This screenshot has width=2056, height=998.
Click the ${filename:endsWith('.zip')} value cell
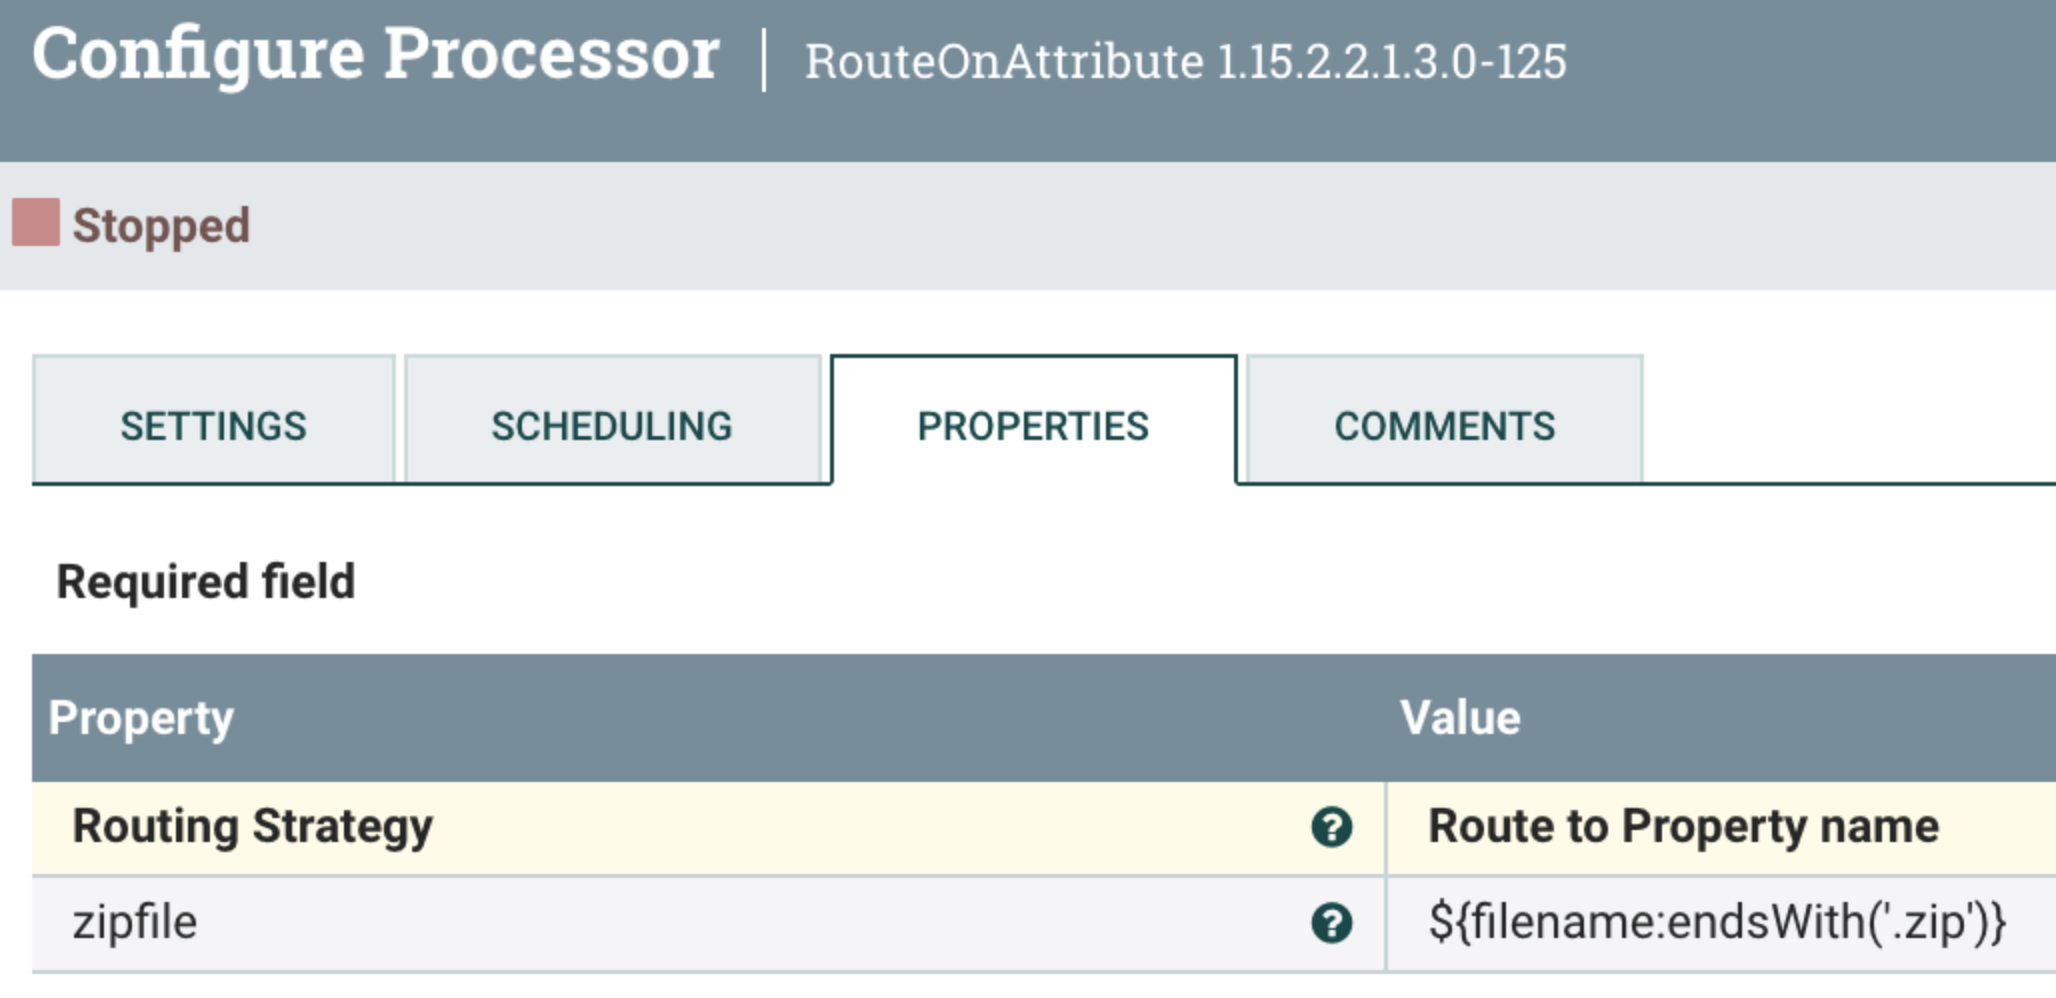pos(1714,921)
